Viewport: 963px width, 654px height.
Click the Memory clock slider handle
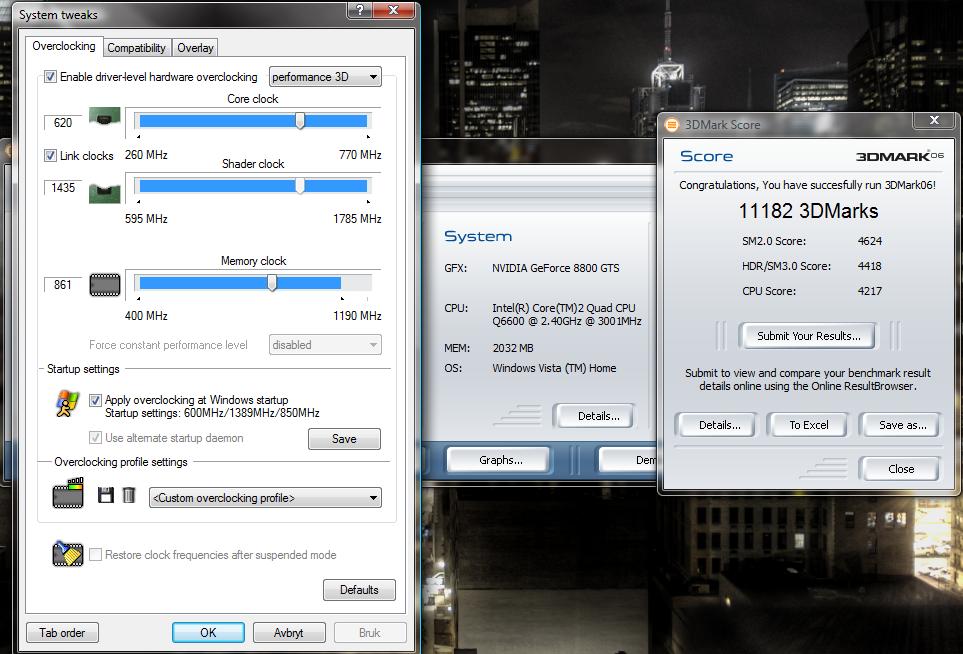pyautogui.click(x=272, y=282)
